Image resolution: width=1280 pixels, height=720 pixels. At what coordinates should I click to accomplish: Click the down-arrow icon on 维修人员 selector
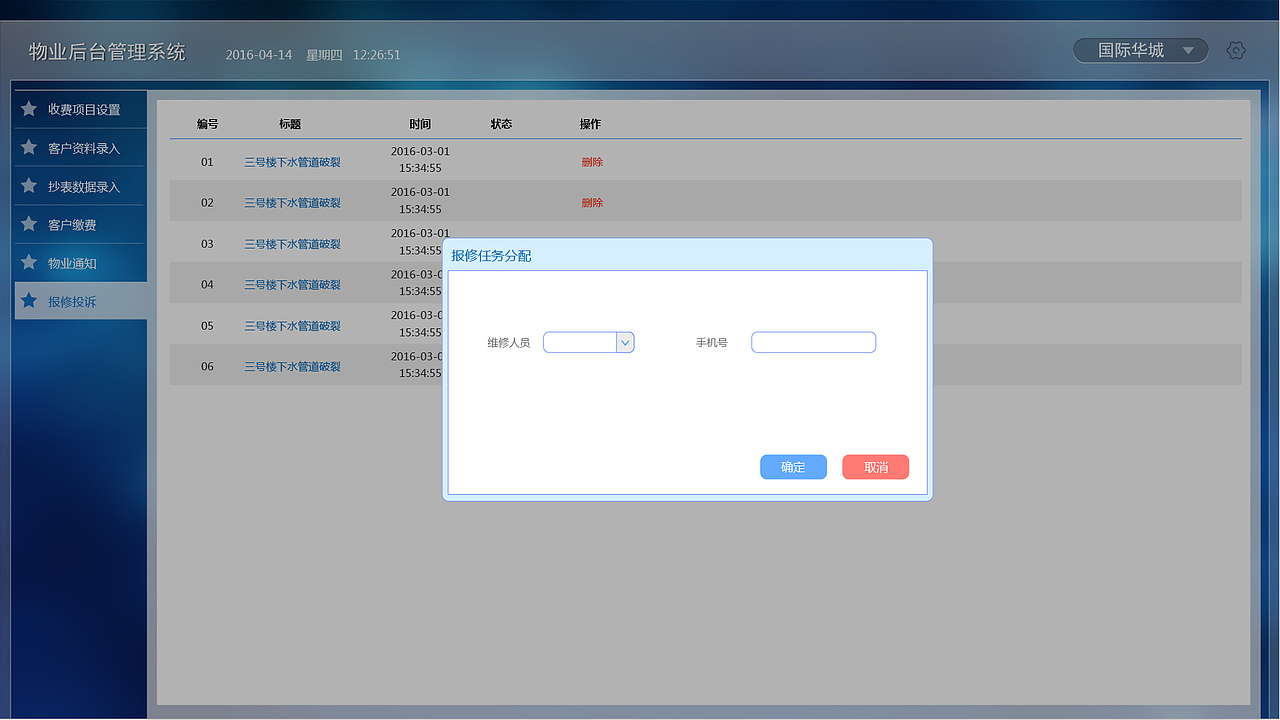click(626, 341)
